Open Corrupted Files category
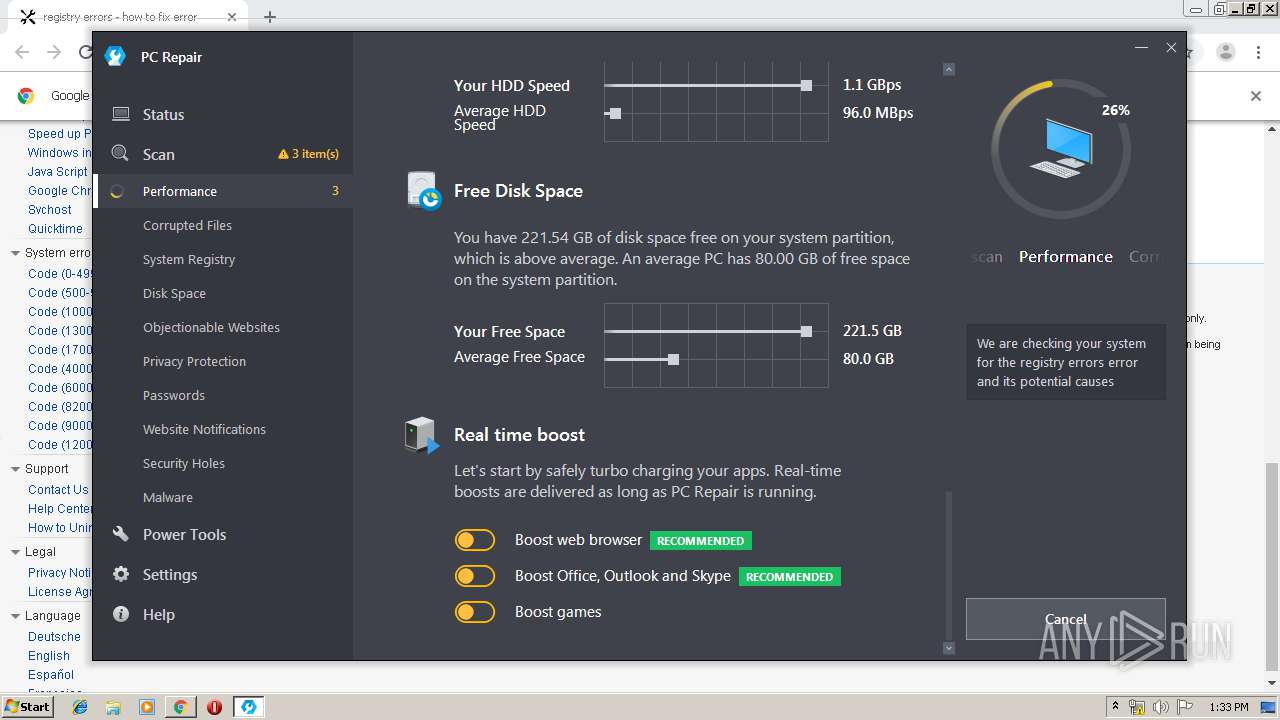 (187, 225)
